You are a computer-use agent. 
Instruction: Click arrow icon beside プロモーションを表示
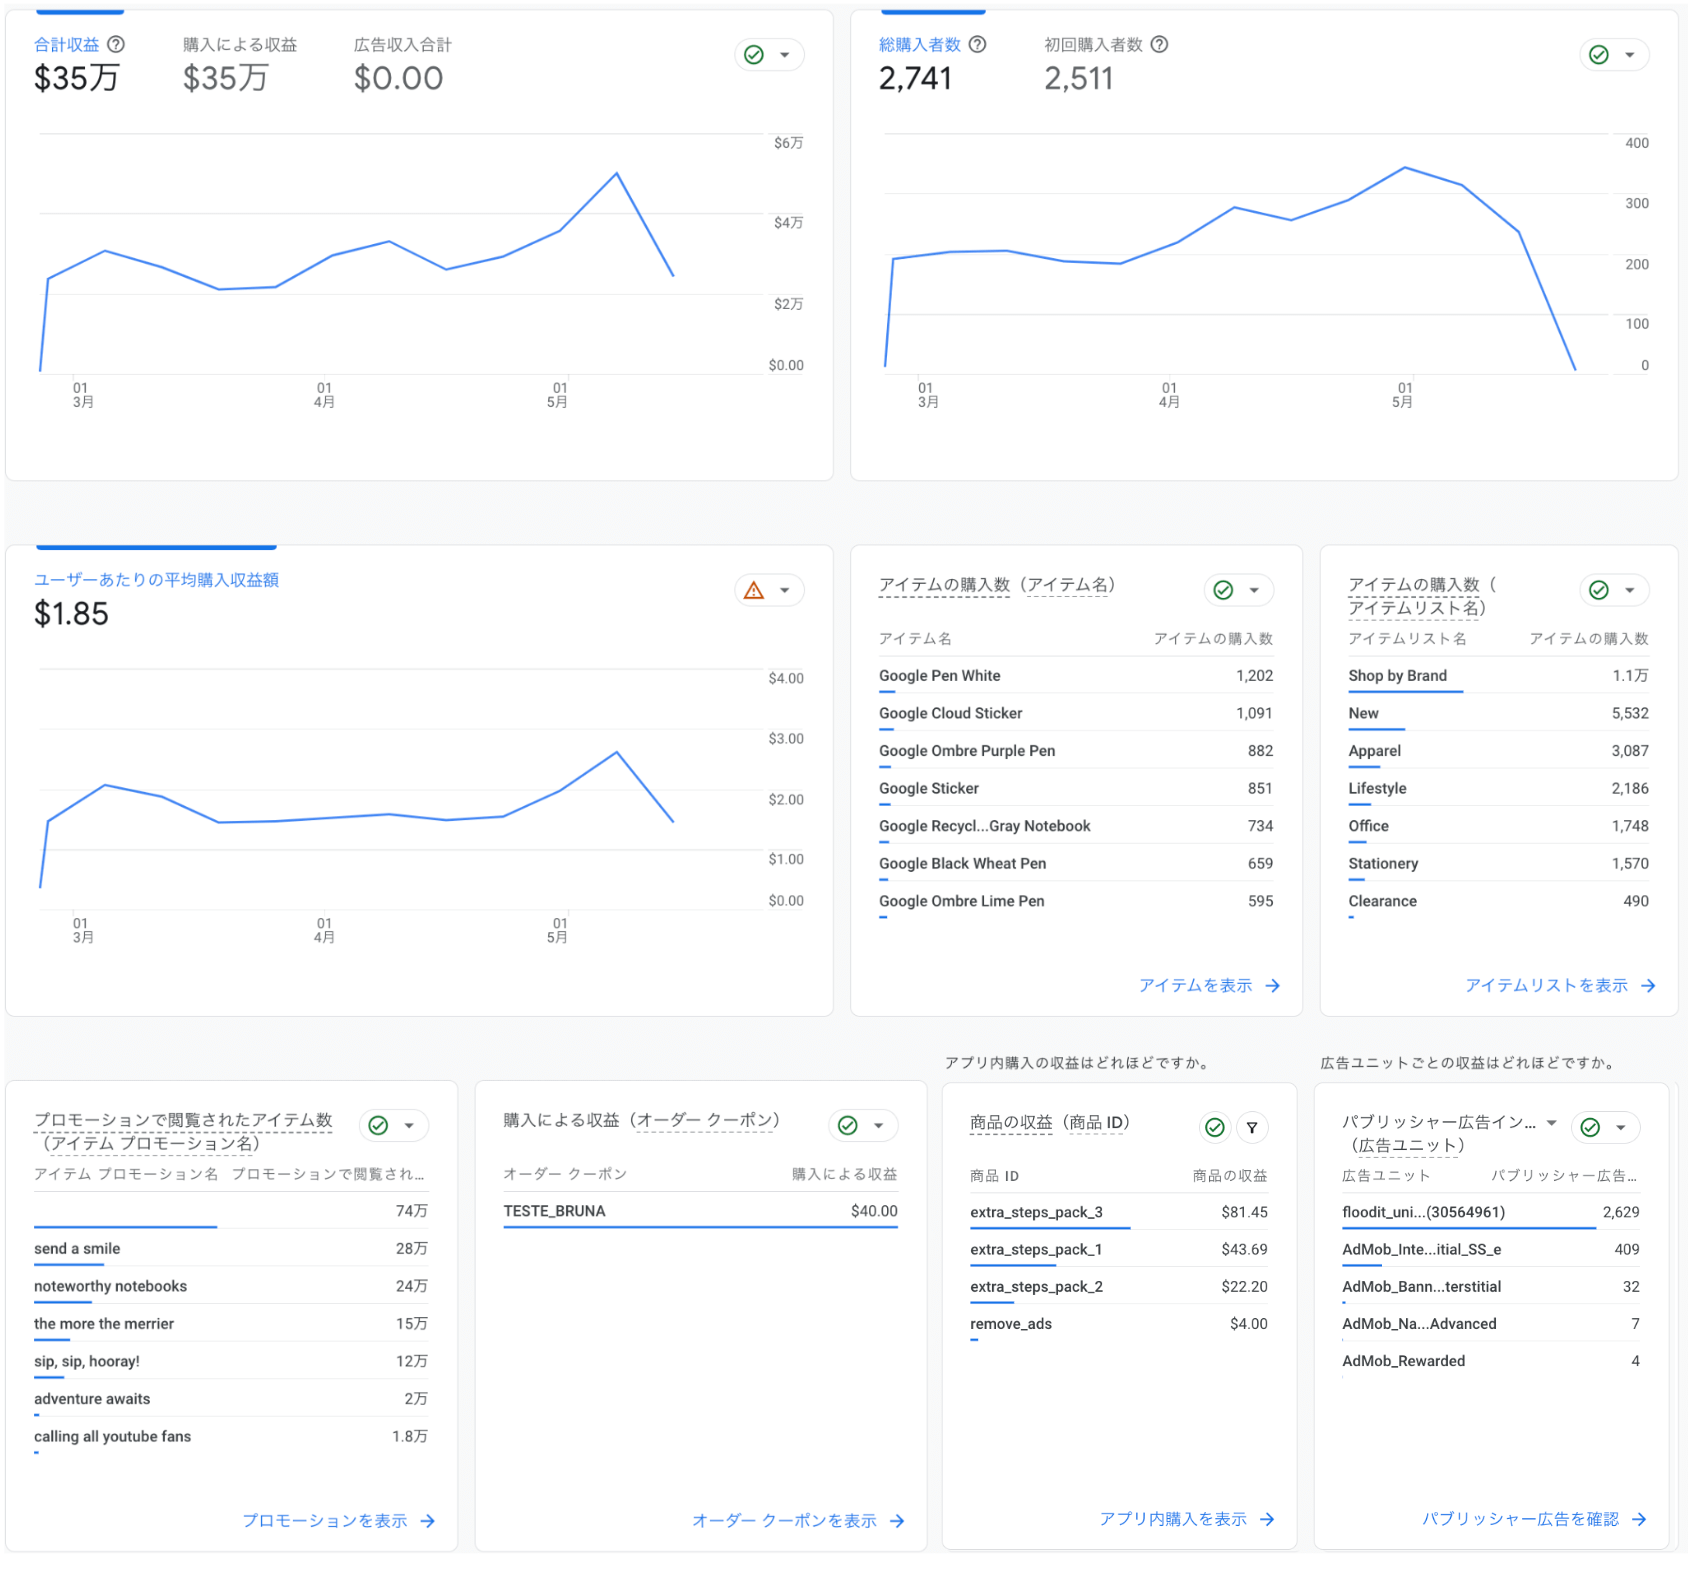coord(428,1520)
